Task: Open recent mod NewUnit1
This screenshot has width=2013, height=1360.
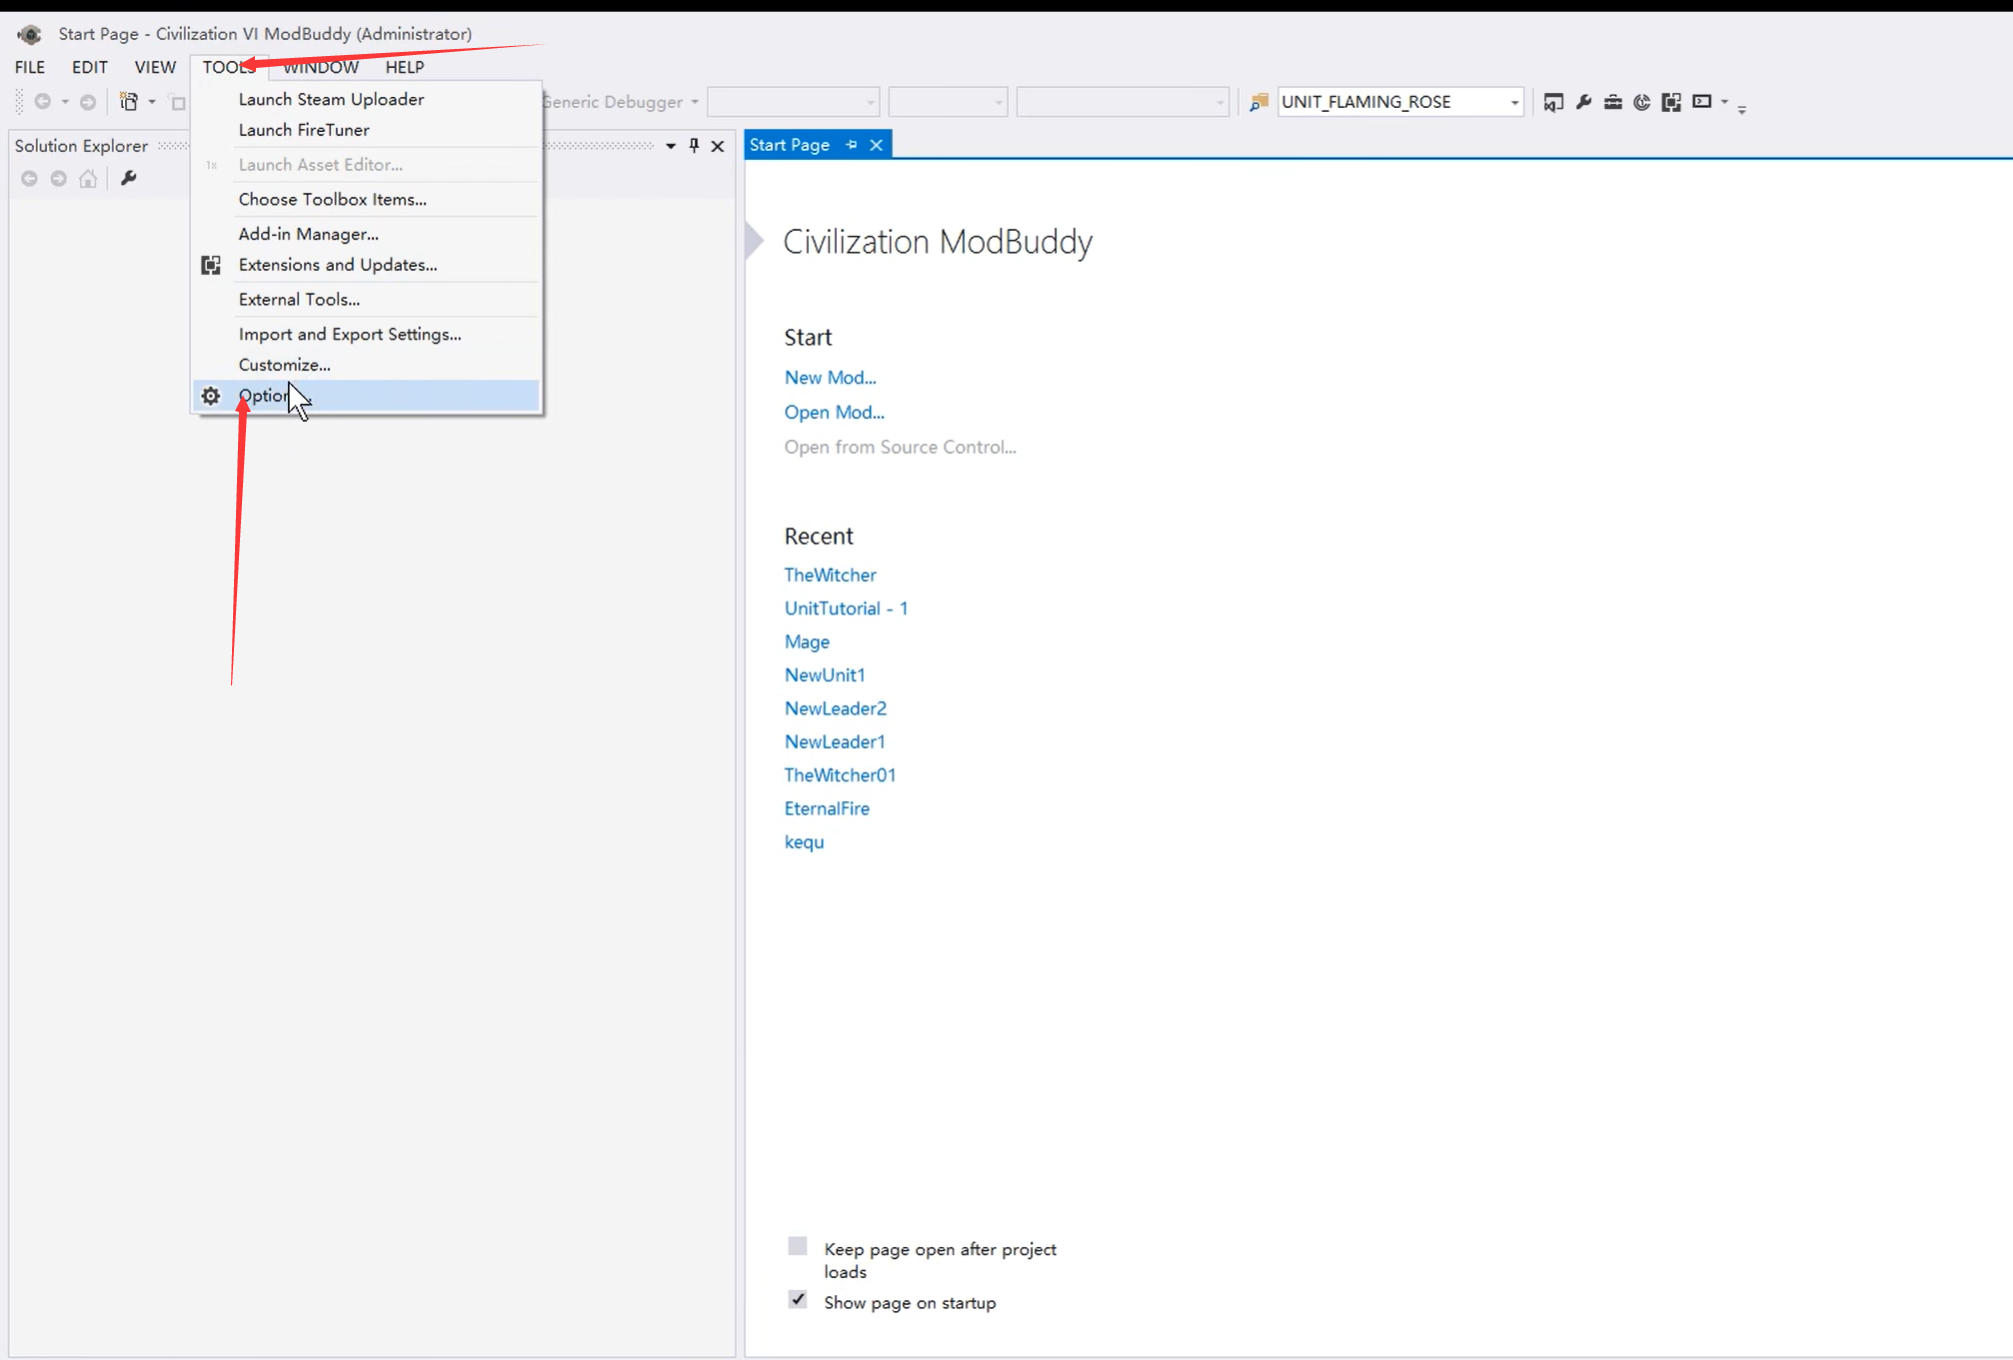Action: coord(825,675)
